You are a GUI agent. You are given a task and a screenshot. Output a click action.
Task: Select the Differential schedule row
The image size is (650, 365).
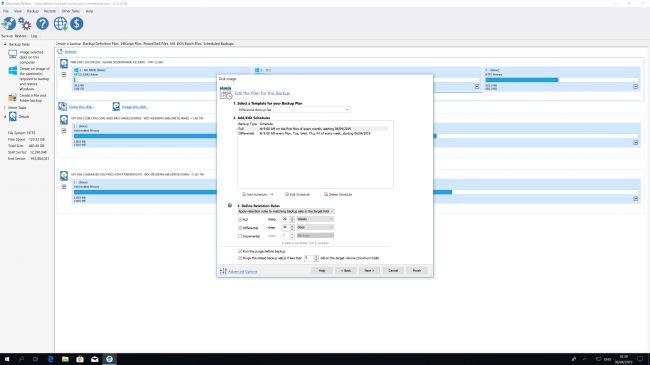(313, 134)
